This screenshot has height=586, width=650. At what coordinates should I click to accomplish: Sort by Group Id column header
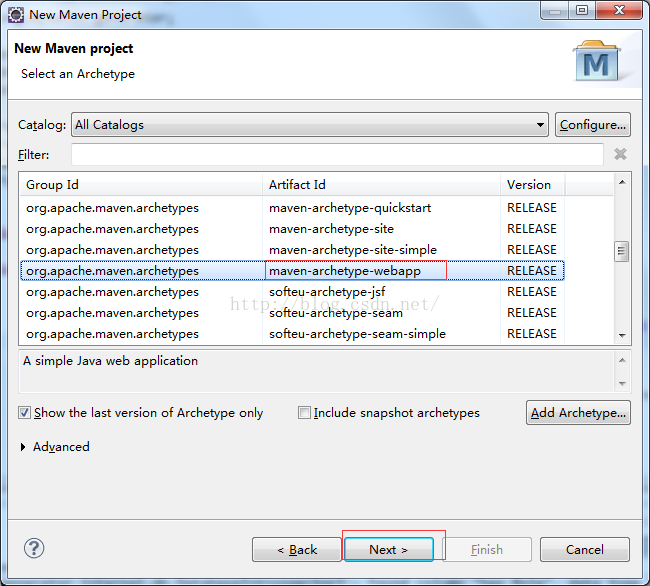141,185
